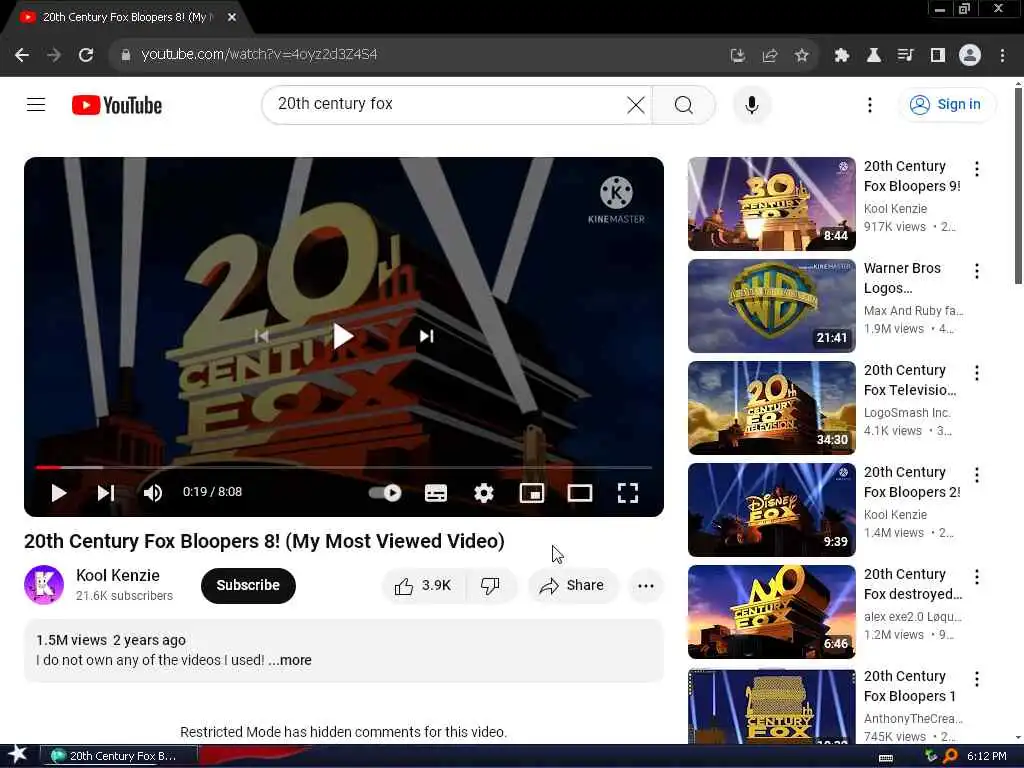This screenshot has width=1024, height=768.
Task: Play the video with bottom-left play button
Action: click(59, 493)
